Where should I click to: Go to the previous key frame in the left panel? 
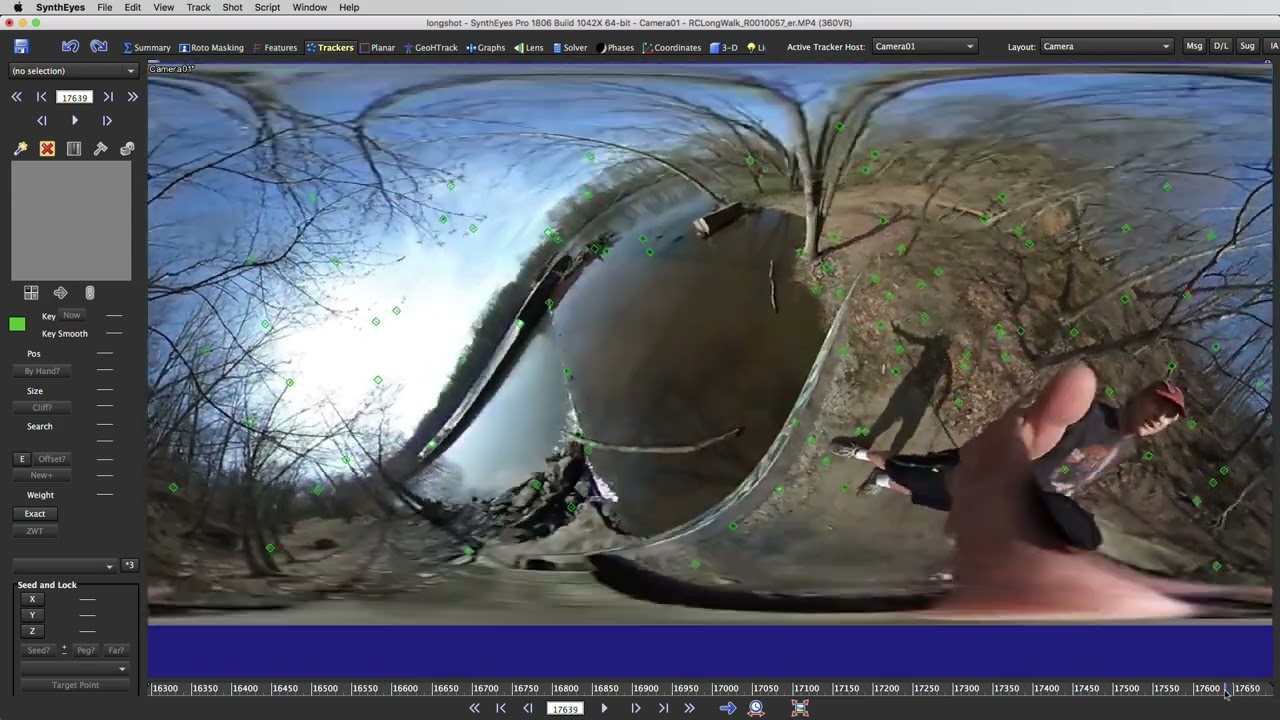41,97
